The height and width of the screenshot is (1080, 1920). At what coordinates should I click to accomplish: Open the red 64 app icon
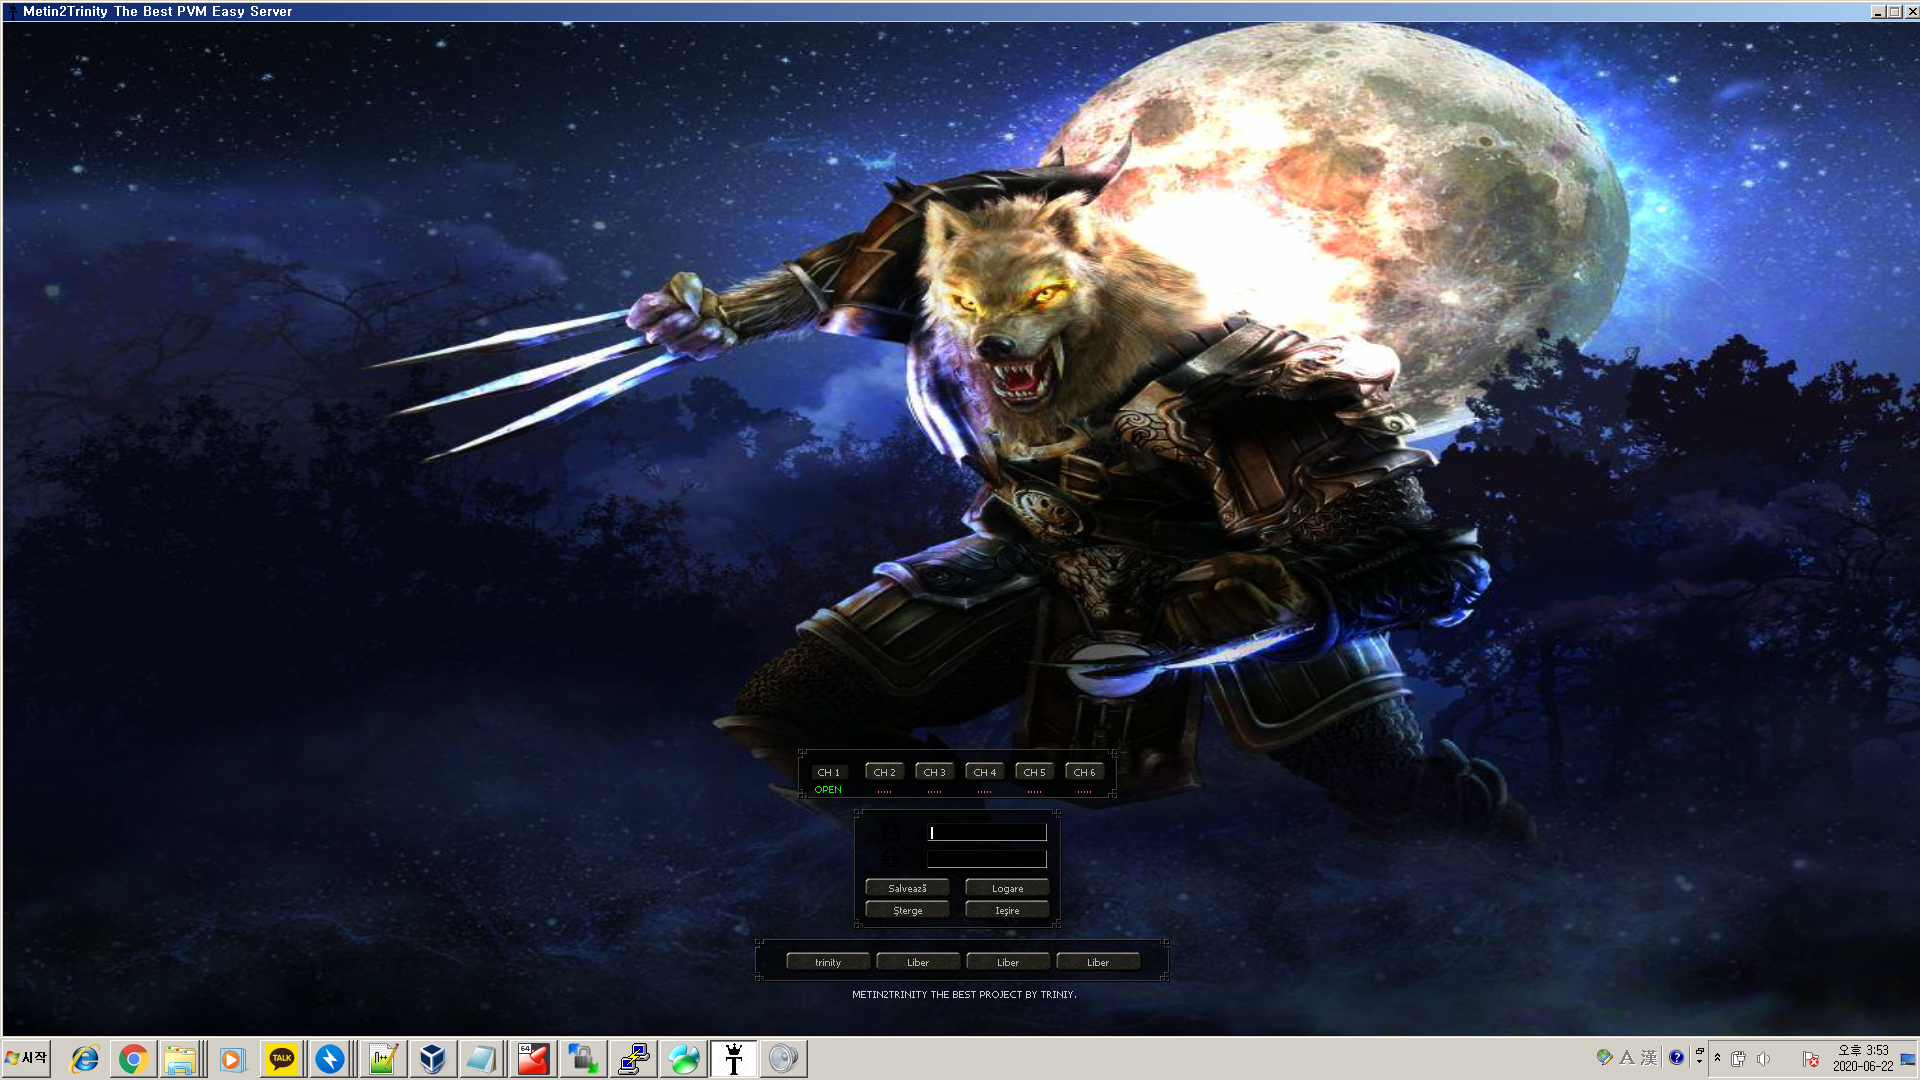pyautogui.click(x=533, y=1059)
